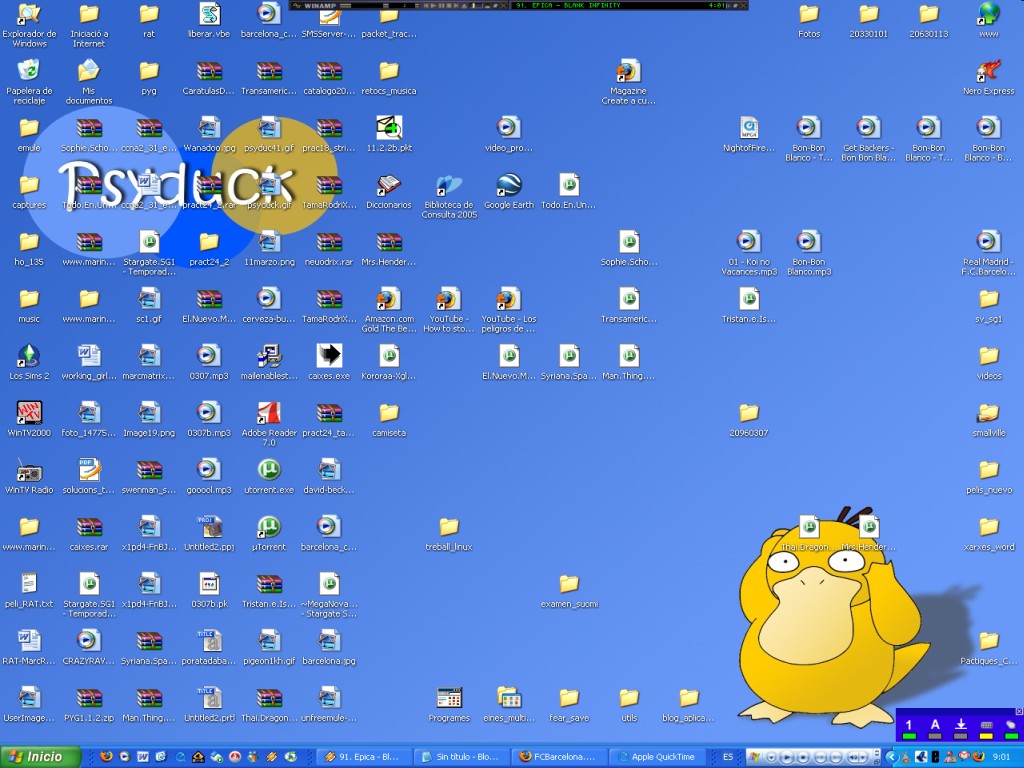Open the Programes shortcut icon

tap(449, 704)
